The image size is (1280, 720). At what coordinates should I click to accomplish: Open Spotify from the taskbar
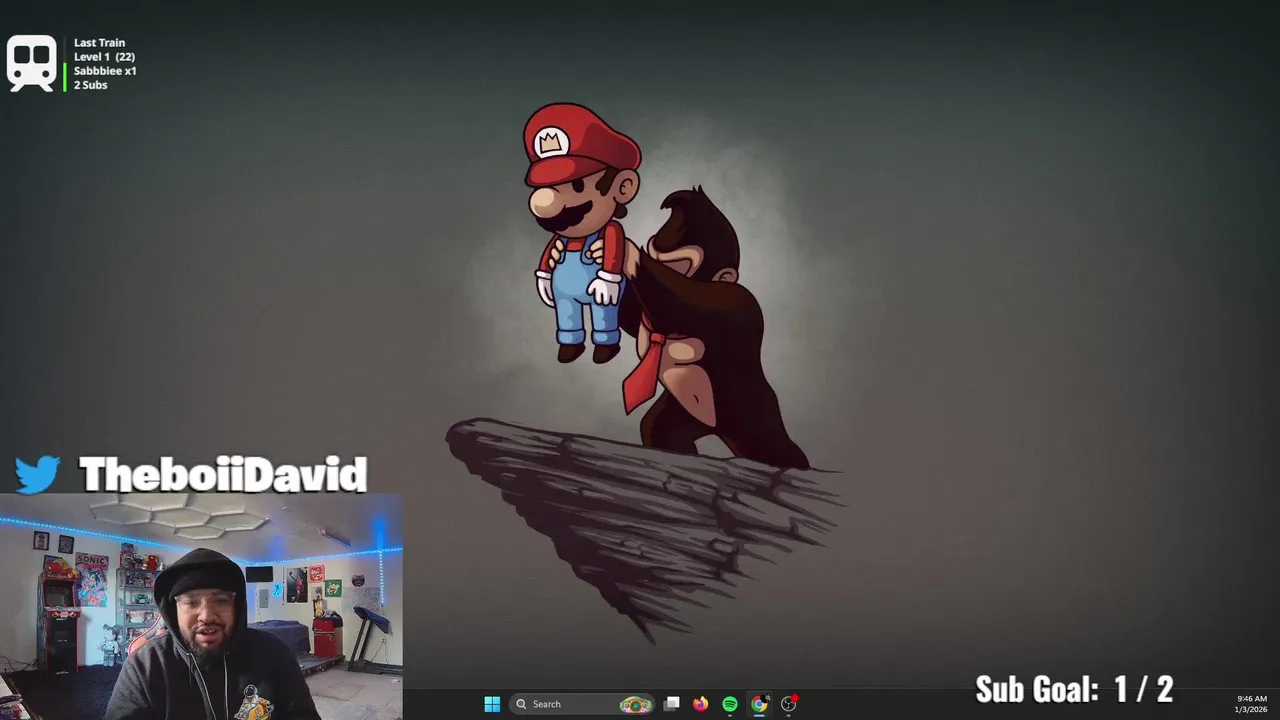coord(730,704)
